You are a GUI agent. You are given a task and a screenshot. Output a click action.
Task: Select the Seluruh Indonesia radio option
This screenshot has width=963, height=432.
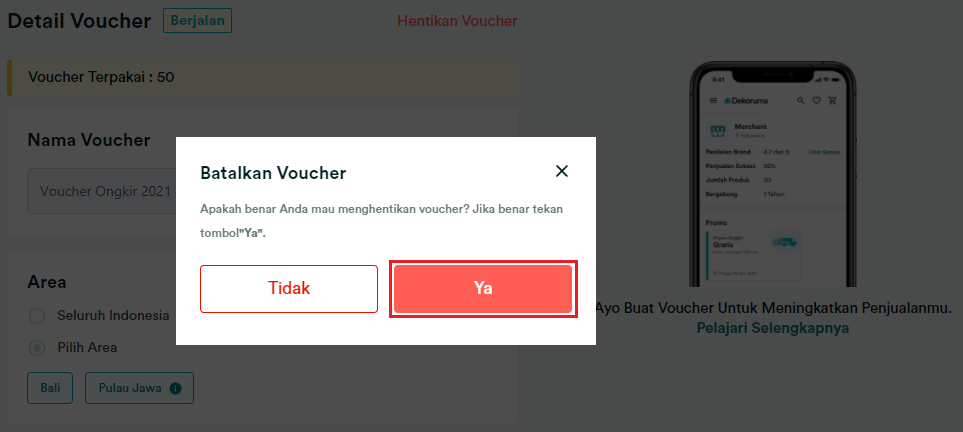pos(37,316)
